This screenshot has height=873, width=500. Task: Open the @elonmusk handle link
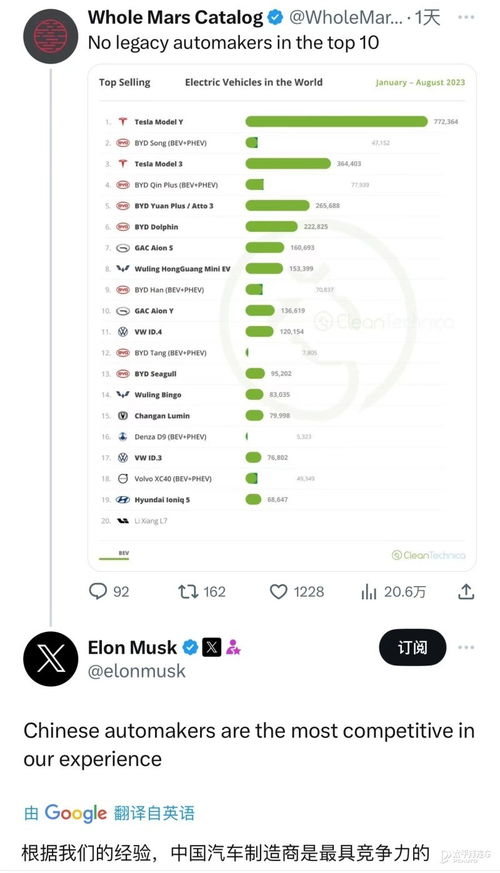click(x=137, y=671)
